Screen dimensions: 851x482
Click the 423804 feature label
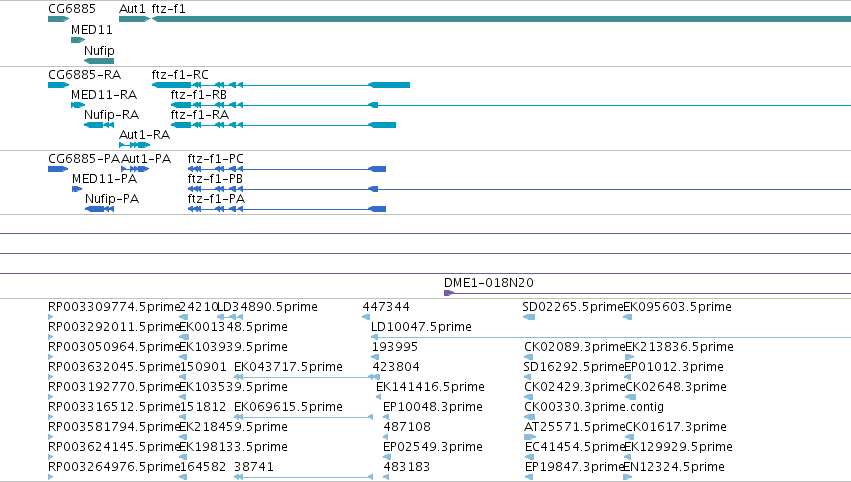pos(396,367)
